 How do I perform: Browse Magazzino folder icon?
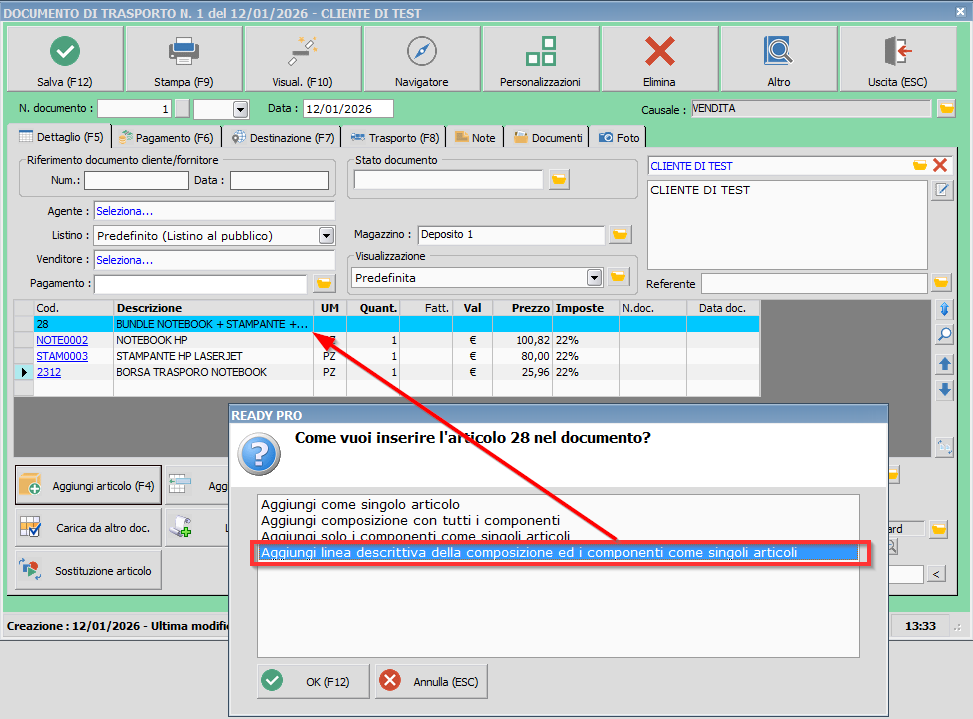click(620, 234)
